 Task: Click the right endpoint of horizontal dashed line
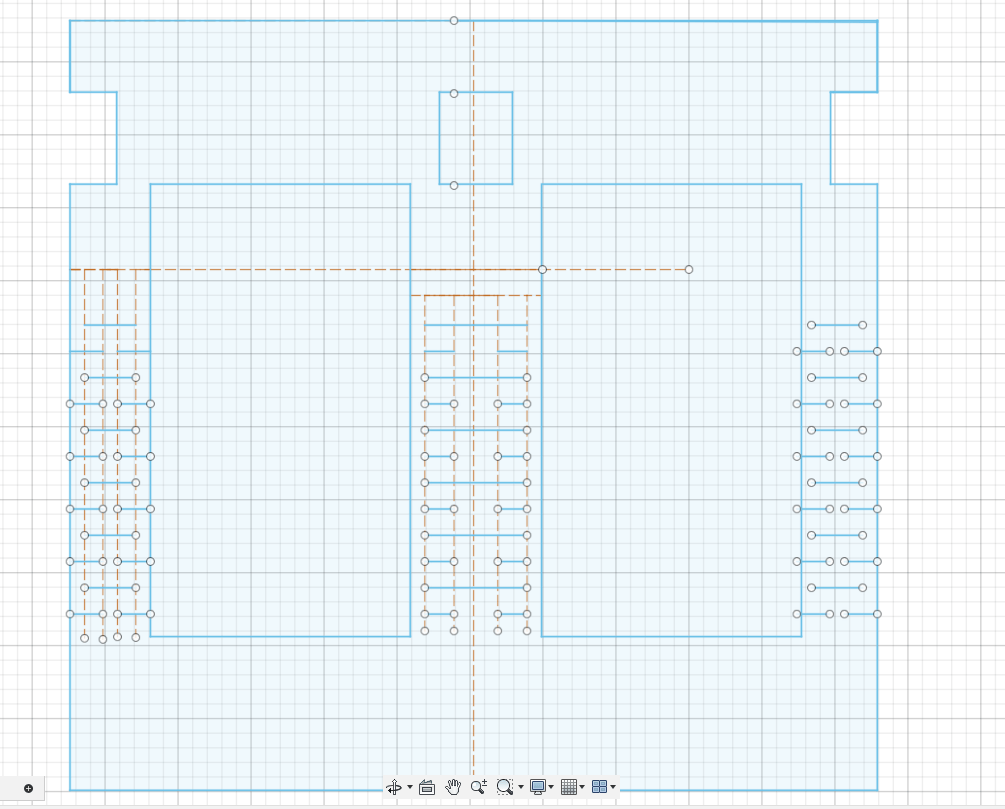click(x=689, y=269)
